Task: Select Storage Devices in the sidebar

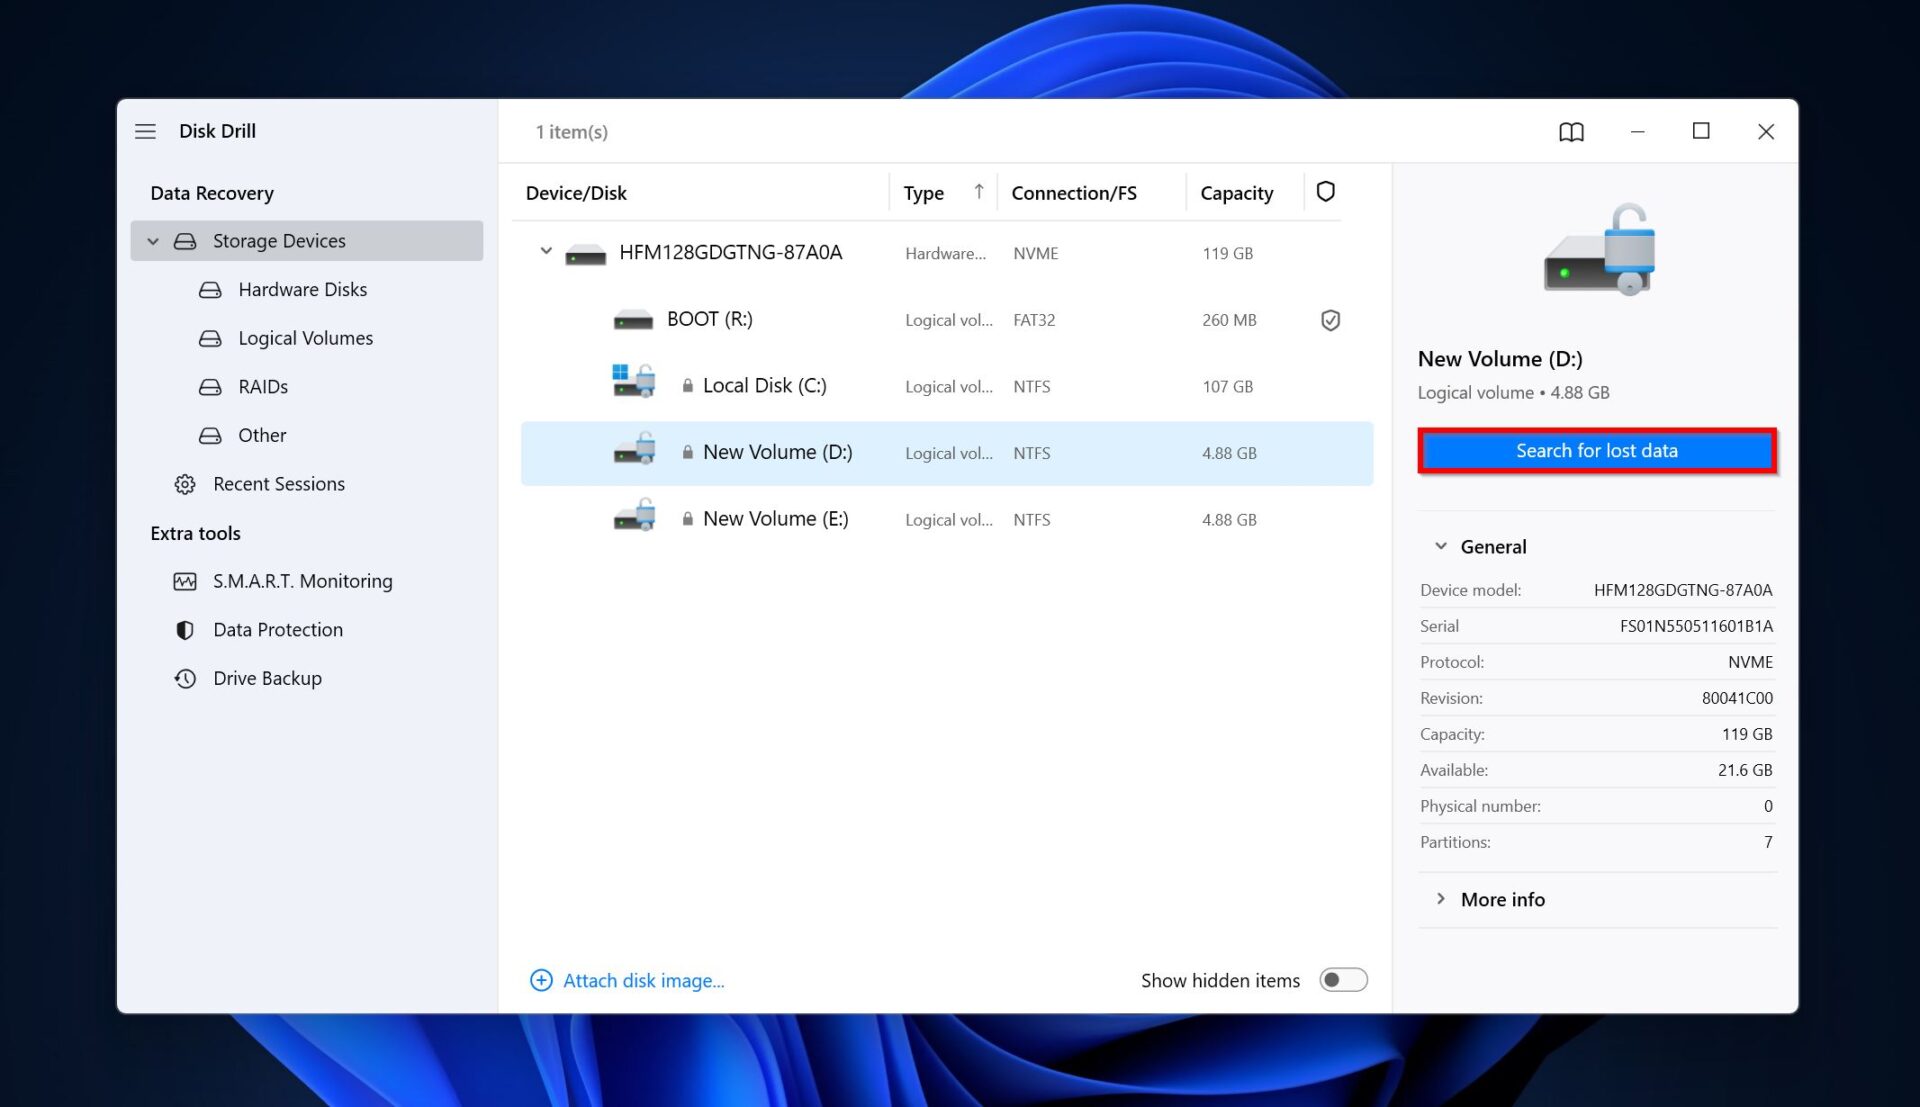Action: coord(278,240)
